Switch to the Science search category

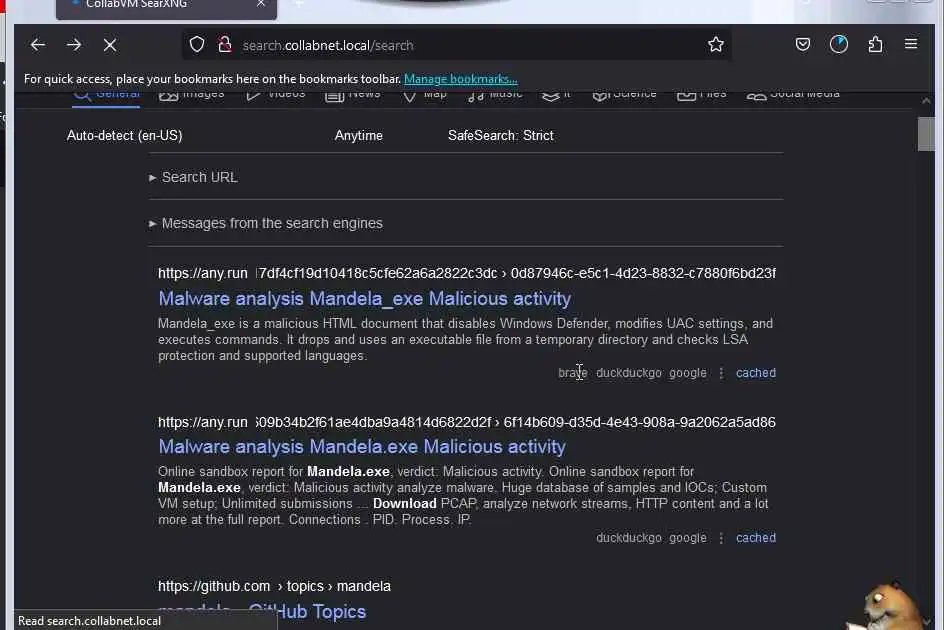[x=624, y=96]
